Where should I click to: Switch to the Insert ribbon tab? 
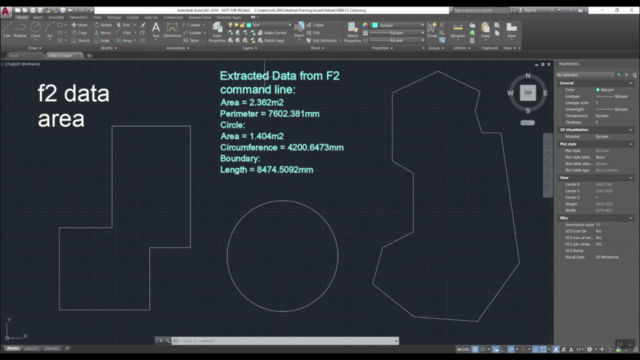(38, 18)
